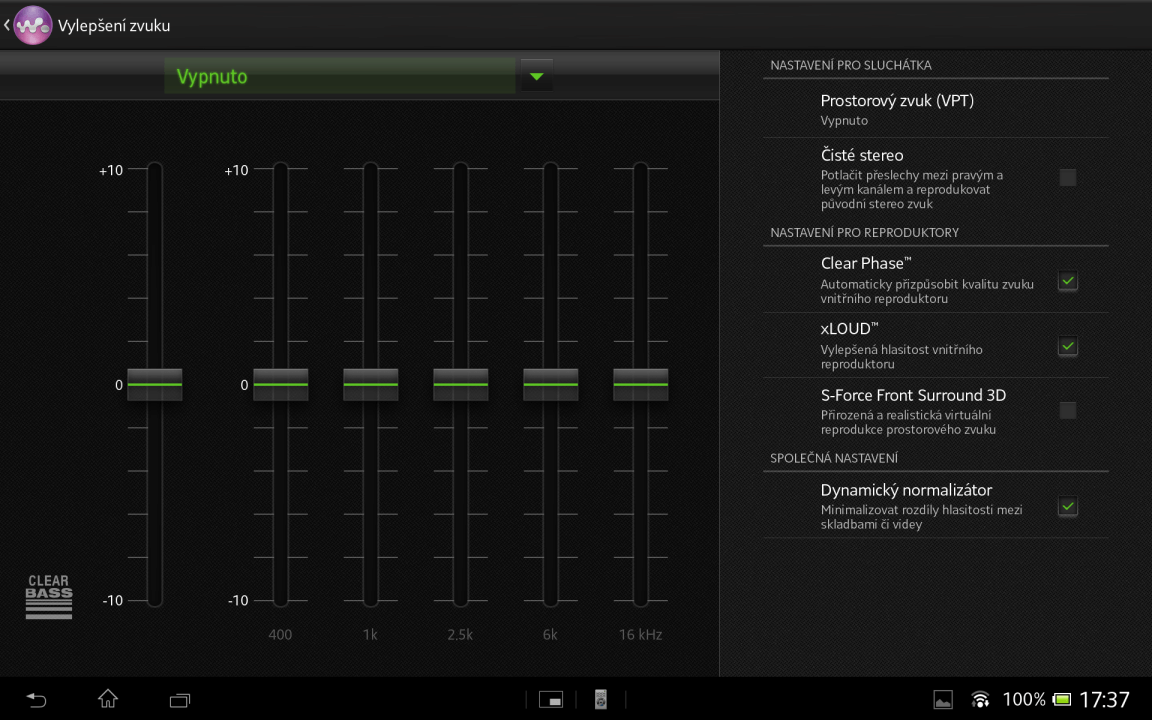Turn off Dynamický normalizátor checkbox
The height and width of the screenshot is (720, 1152).
click(x=1068, y=507)
